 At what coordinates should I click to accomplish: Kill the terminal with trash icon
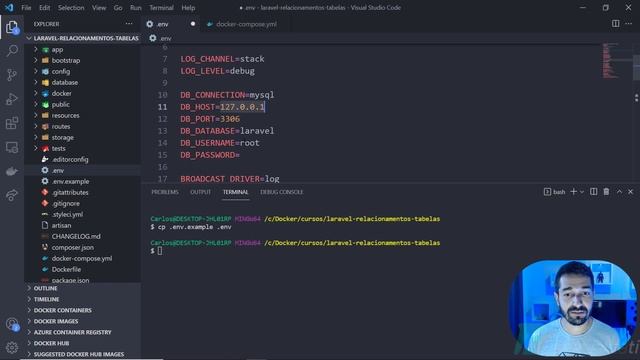(607, 191)
